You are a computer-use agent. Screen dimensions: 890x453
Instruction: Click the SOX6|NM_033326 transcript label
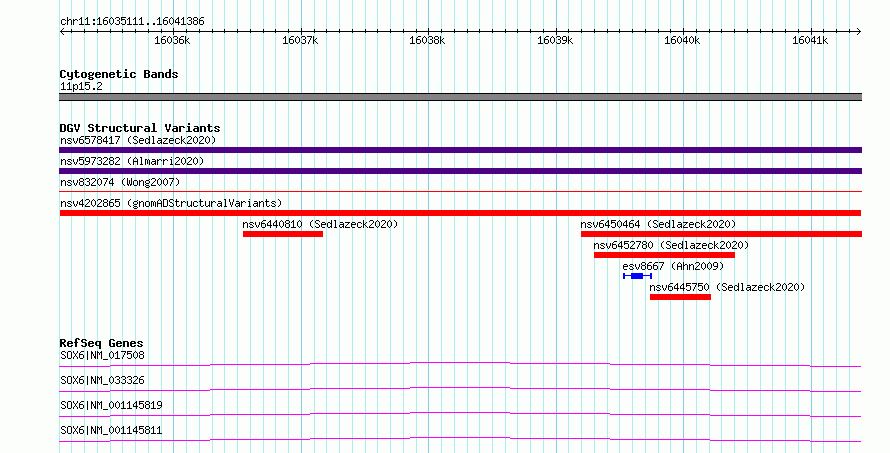(102, 380)
